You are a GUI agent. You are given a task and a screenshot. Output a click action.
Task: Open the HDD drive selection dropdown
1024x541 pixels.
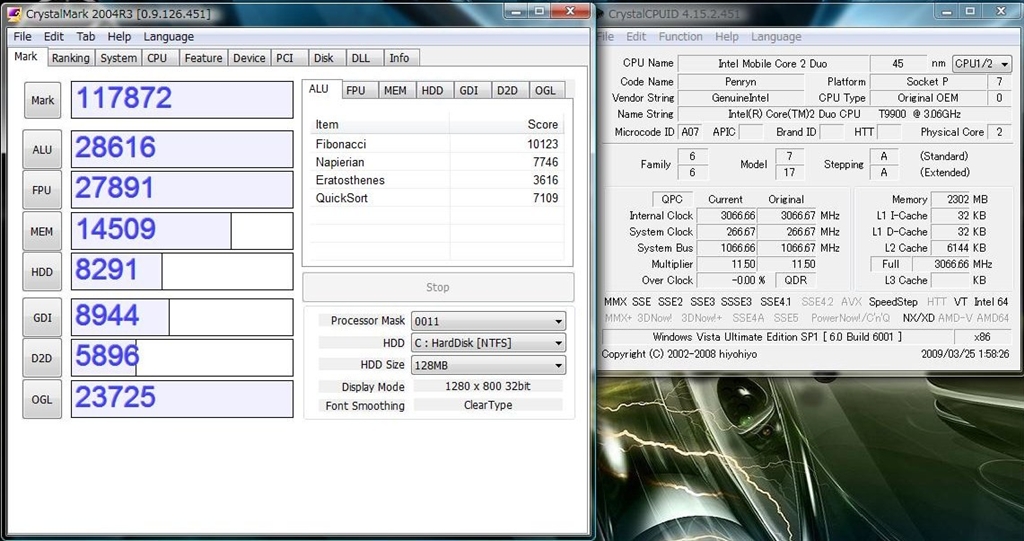pos(558,344)
